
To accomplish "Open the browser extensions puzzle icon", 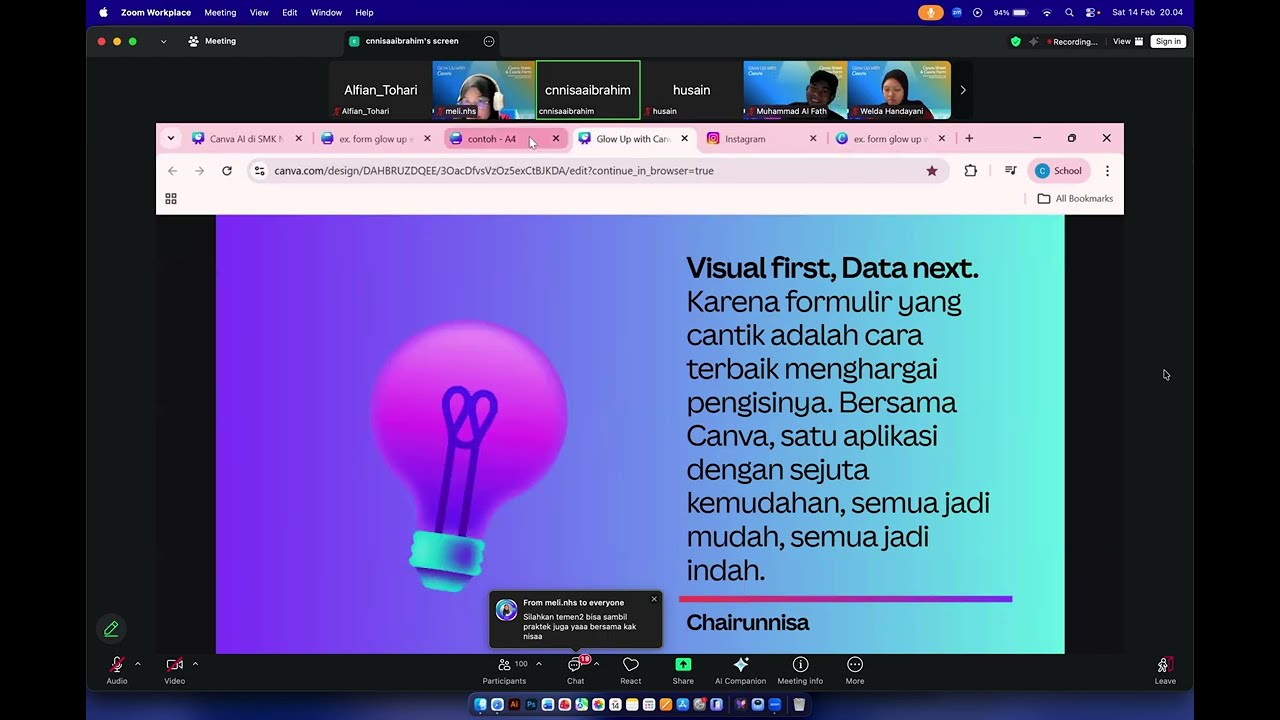I will coord(970,171).
